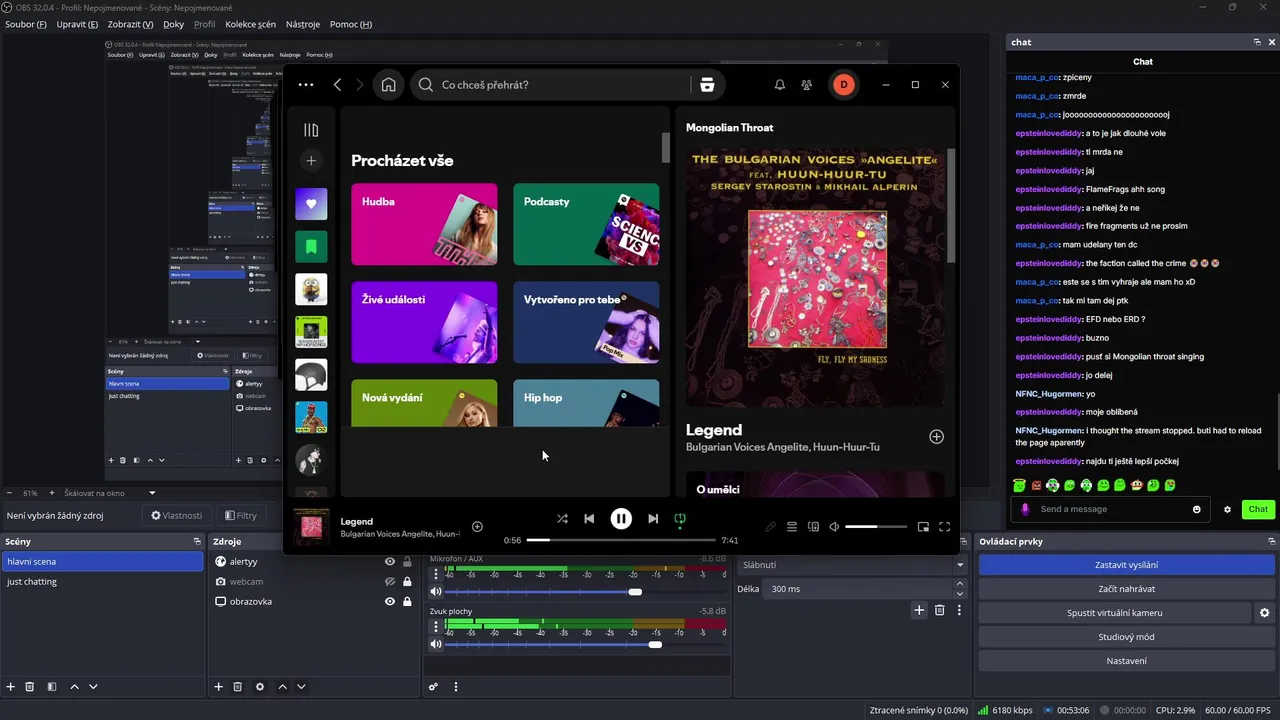The width and height of the screenshot is (1280, 720).
Task: Adjust Spotify volume slider
Action: point(877,527)
